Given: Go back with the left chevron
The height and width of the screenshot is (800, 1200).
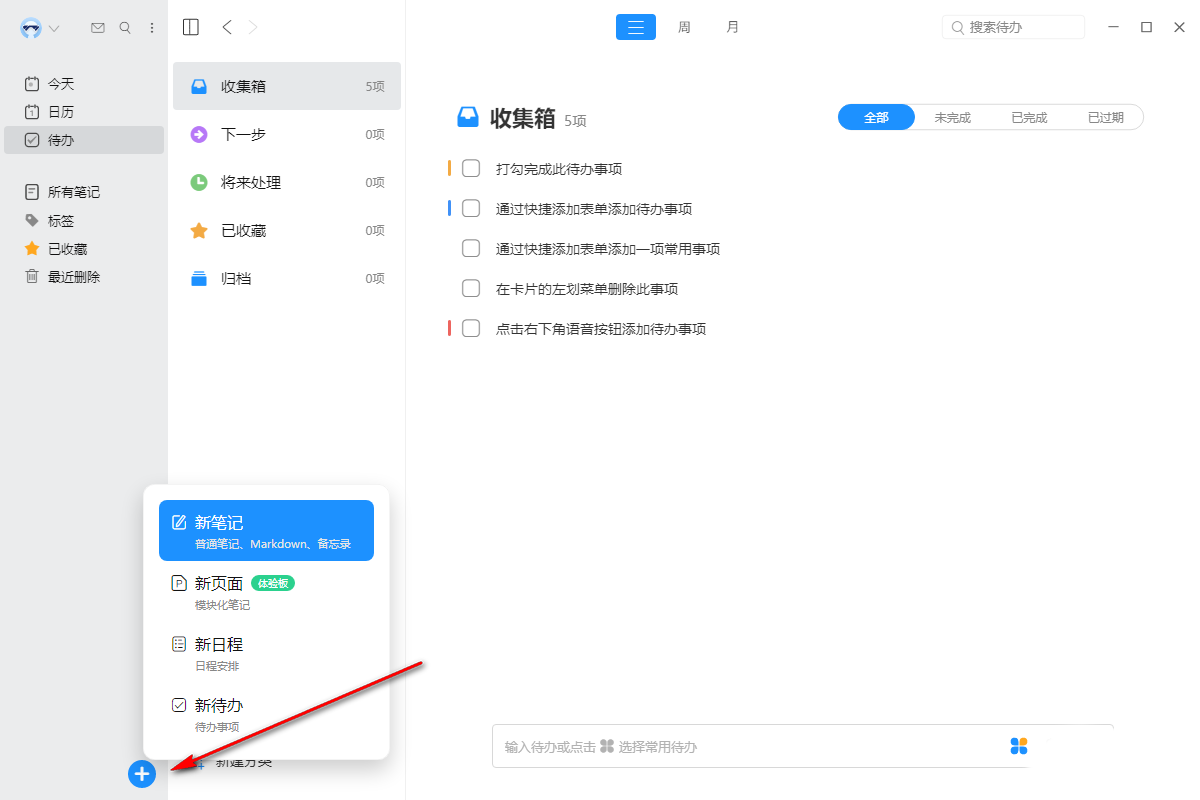Looking at the screenshot, I should pos(227,28).
